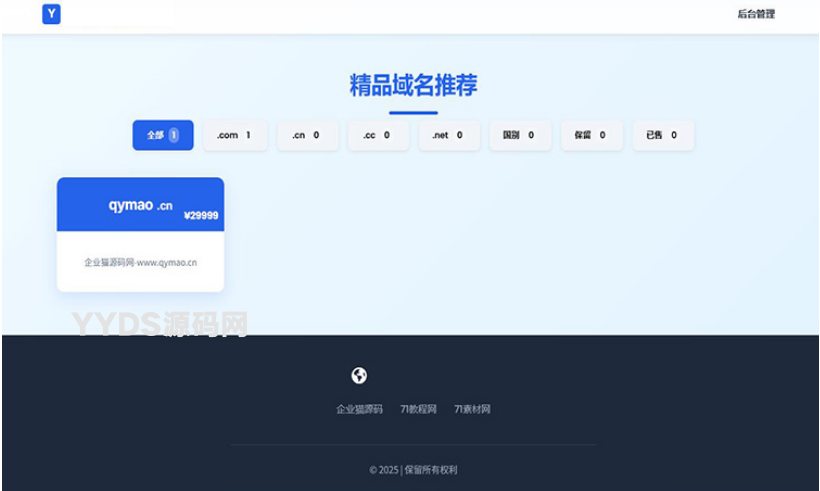This screenshot has height=491, width=820.
Task: Select the 已售 filter tab
Action: coord(663,135)
